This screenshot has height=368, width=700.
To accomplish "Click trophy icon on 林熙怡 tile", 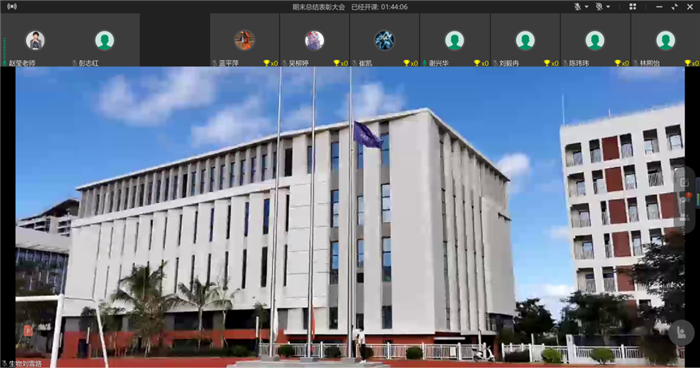I will click(x=688, y=63).
